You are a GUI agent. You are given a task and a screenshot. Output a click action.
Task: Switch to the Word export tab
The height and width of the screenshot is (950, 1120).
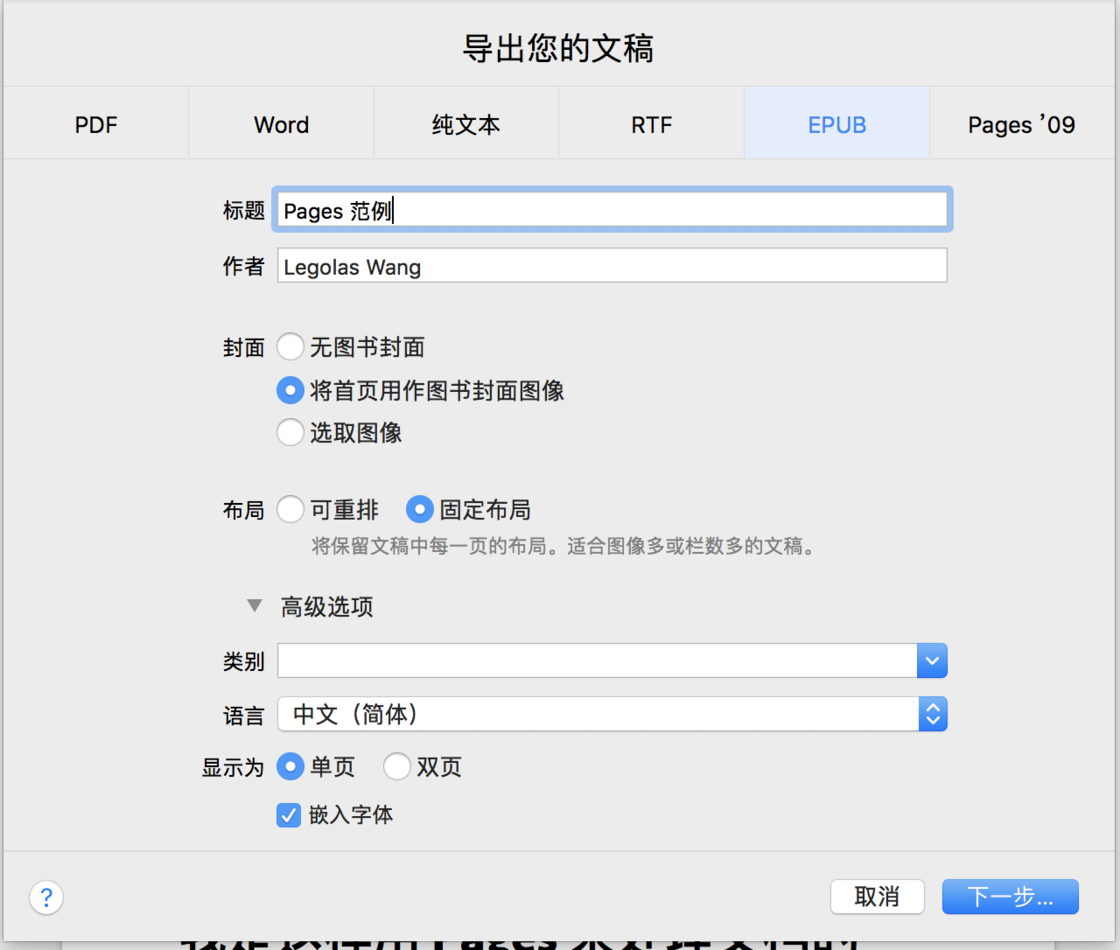[280, 123]
